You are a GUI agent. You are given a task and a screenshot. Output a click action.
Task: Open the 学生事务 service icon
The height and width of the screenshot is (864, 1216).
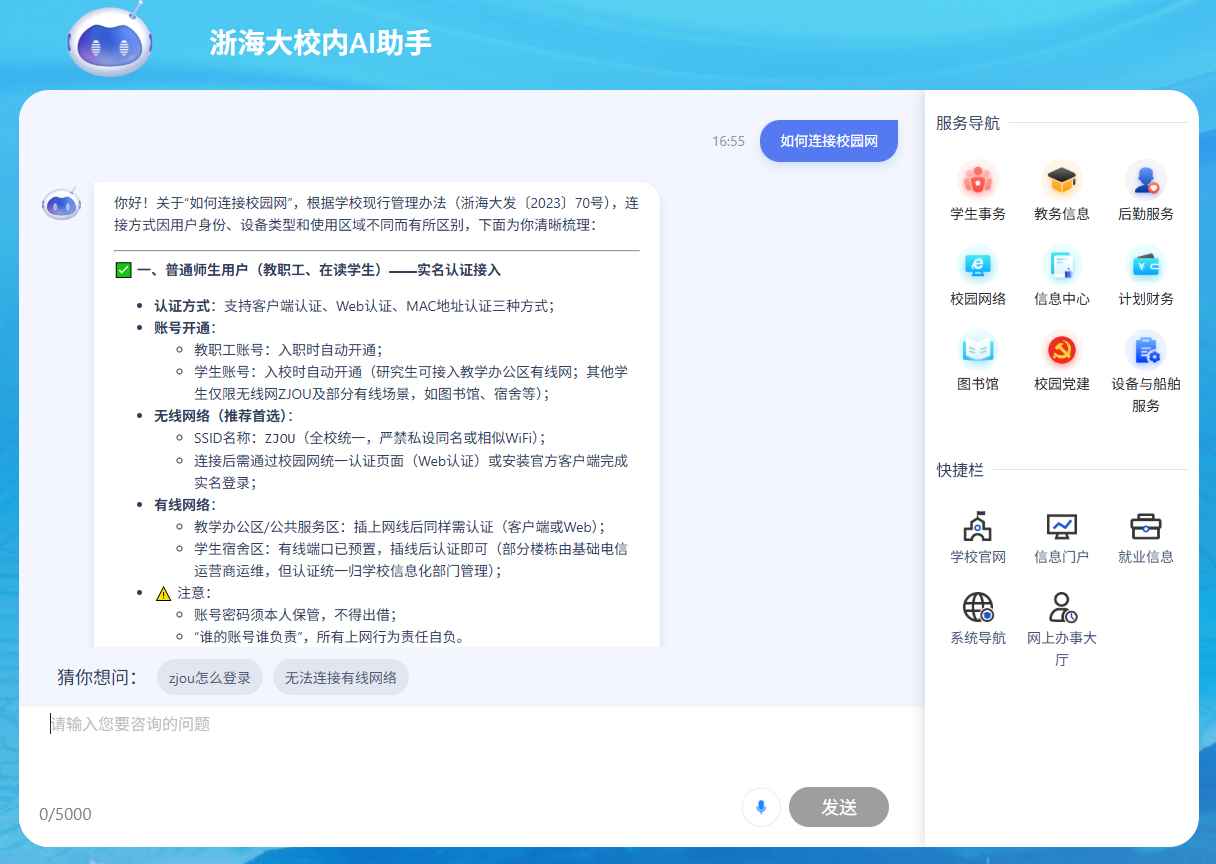(978, 181)
